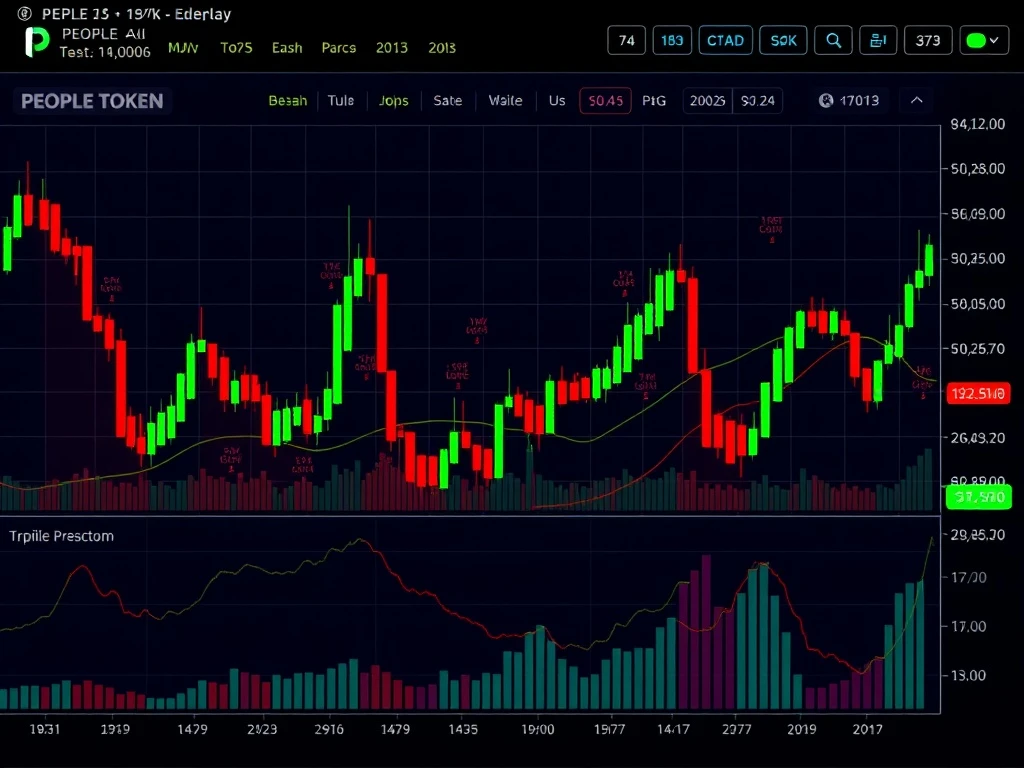Open the green status dropdown
This screenshot has width=1024, height=768.
pyautogui.click(x=984, y=40)
